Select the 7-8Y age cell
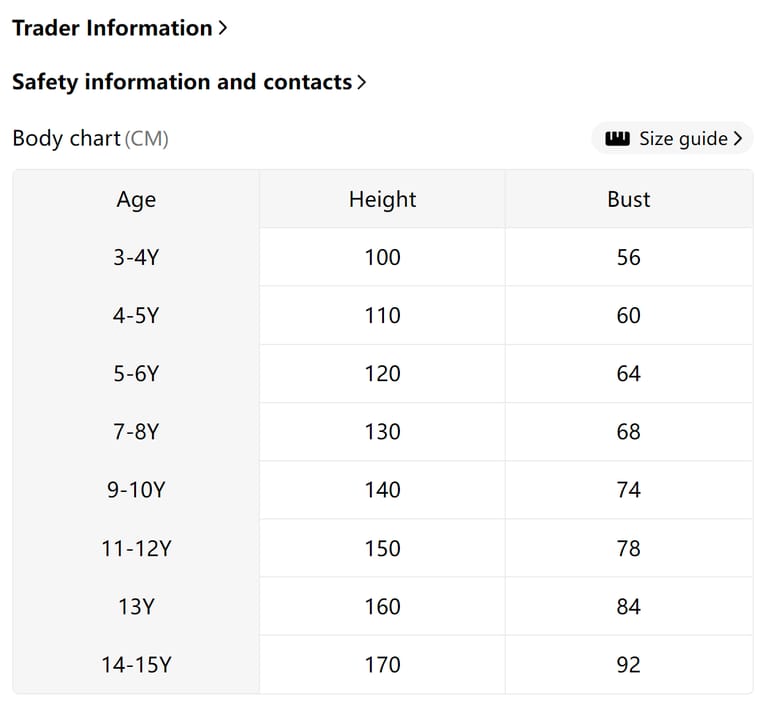This screenshot has width=768, height=703. click(x=136, y=432)
